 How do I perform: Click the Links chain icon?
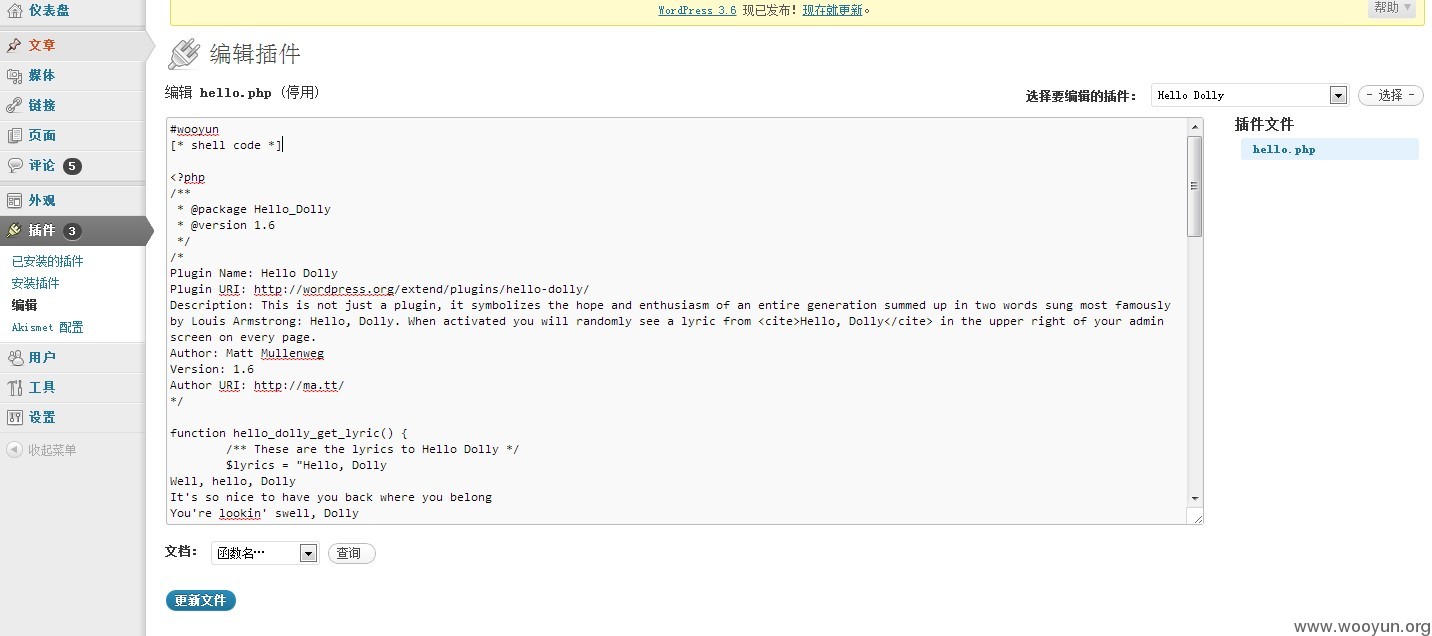click(14, 105)
